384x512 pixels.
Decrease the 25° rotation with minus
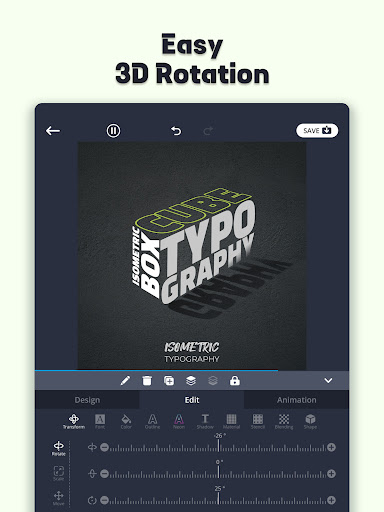click(x=104, y=500)
